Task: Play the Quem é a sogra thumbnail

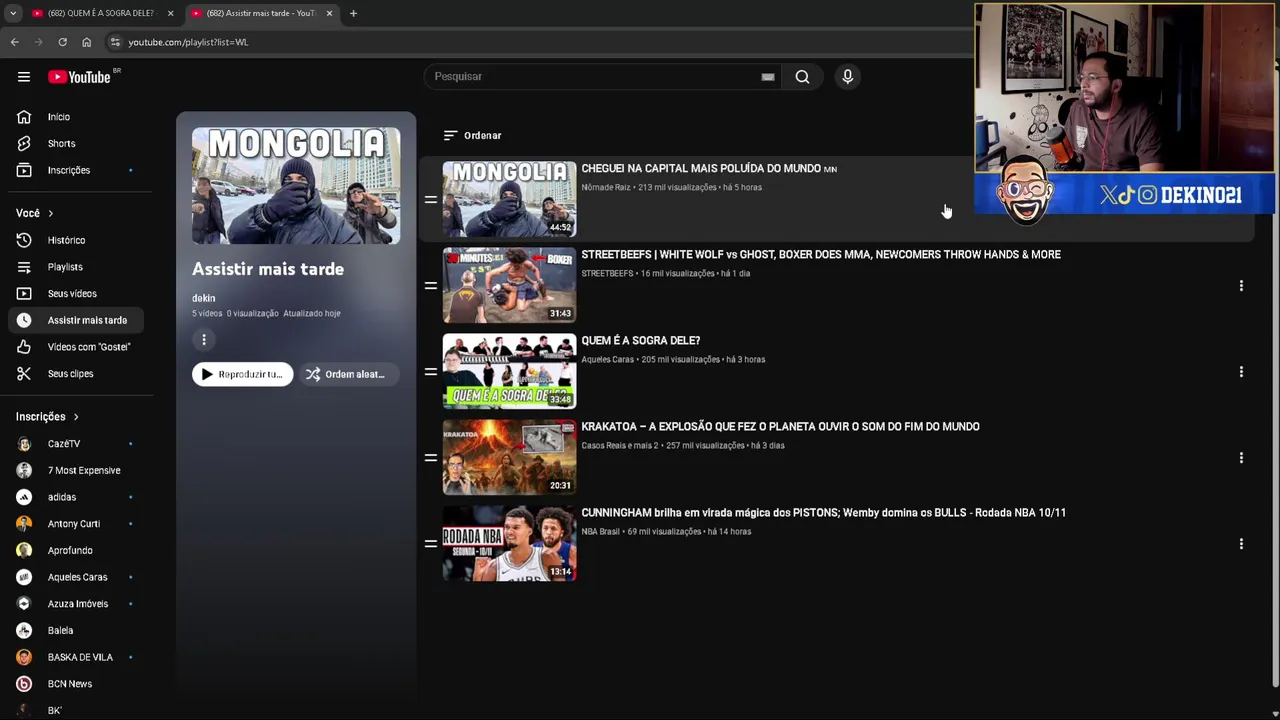Action: pyautogui.click(x=509, y=371)
